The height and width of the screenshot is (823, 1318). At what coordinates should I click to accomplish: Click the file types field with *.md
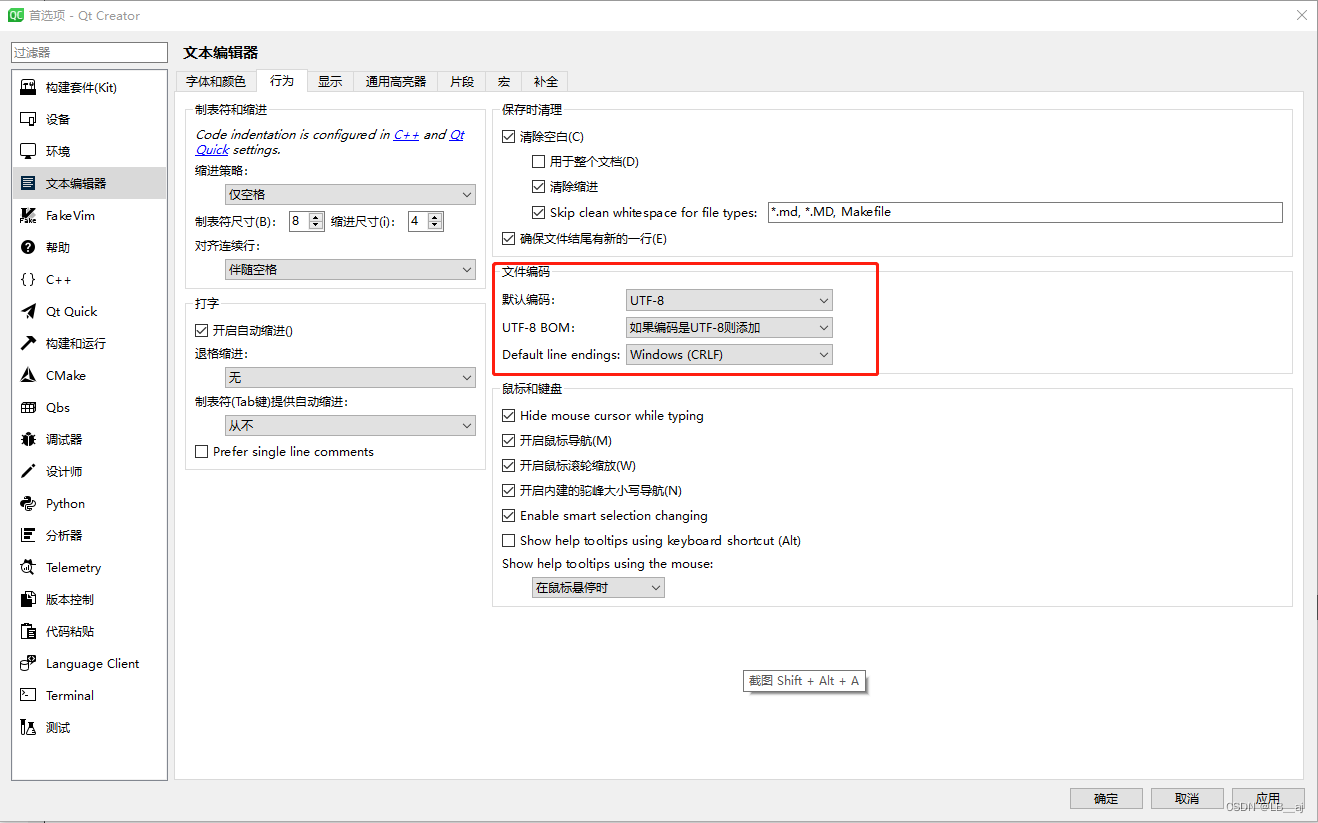coord(1024,212)
